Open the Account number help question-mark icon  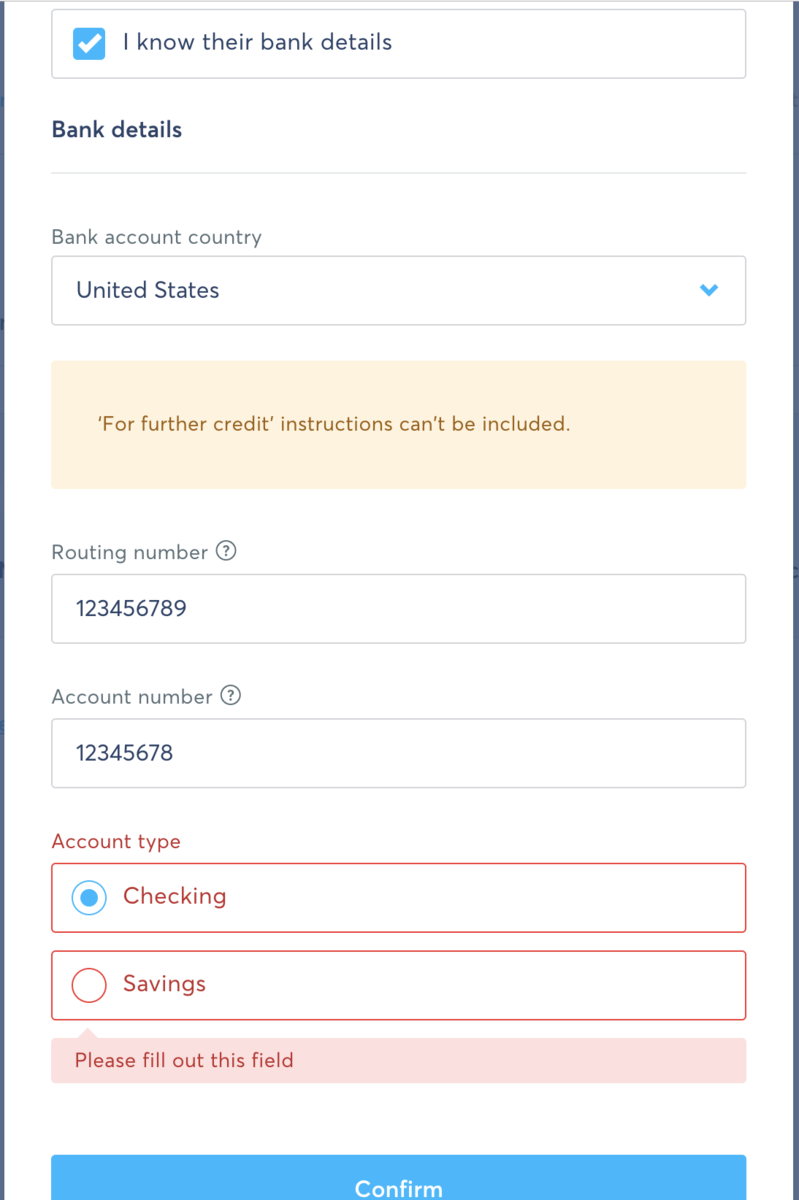point(231,696)
